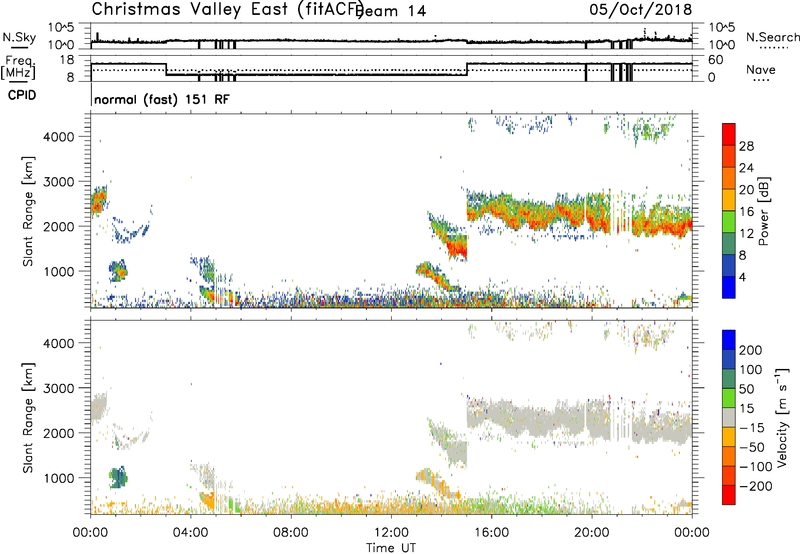Click the red-orange echo band at 18:00 in power panel

pos(541,218)
